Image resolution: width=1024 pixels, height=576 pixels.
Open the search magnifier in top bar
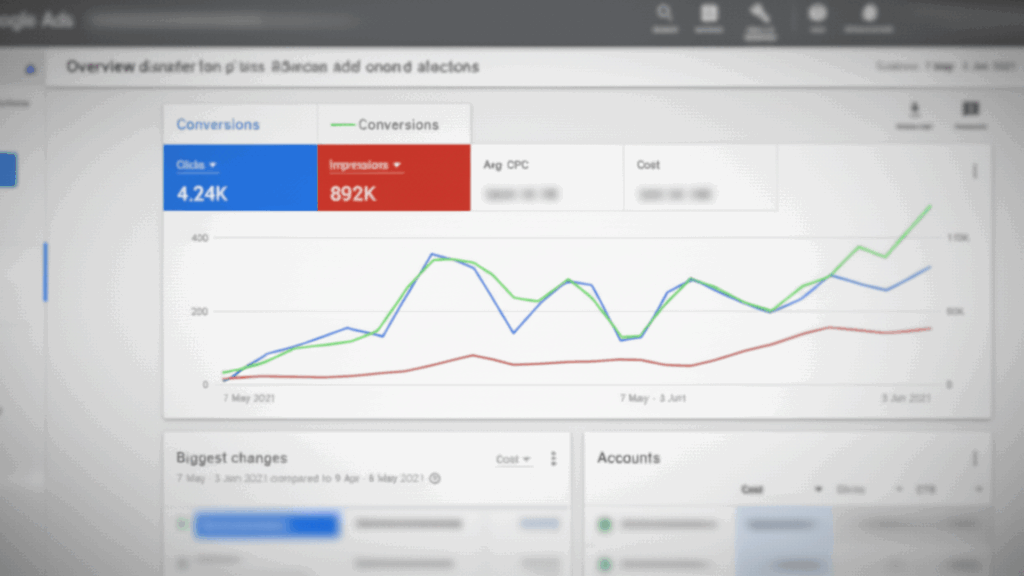pyautogui.click(x=665, y=14)
